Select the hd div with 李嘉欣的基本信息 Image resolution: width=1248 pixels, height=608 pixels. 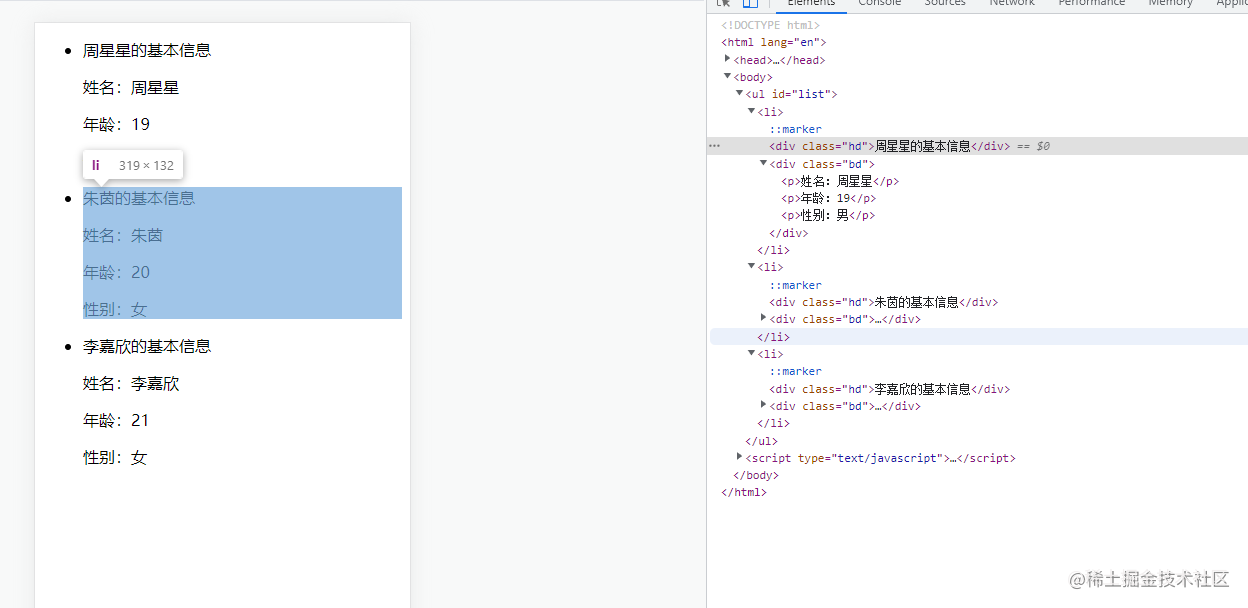pyautogui.click(x=890, y=389)
